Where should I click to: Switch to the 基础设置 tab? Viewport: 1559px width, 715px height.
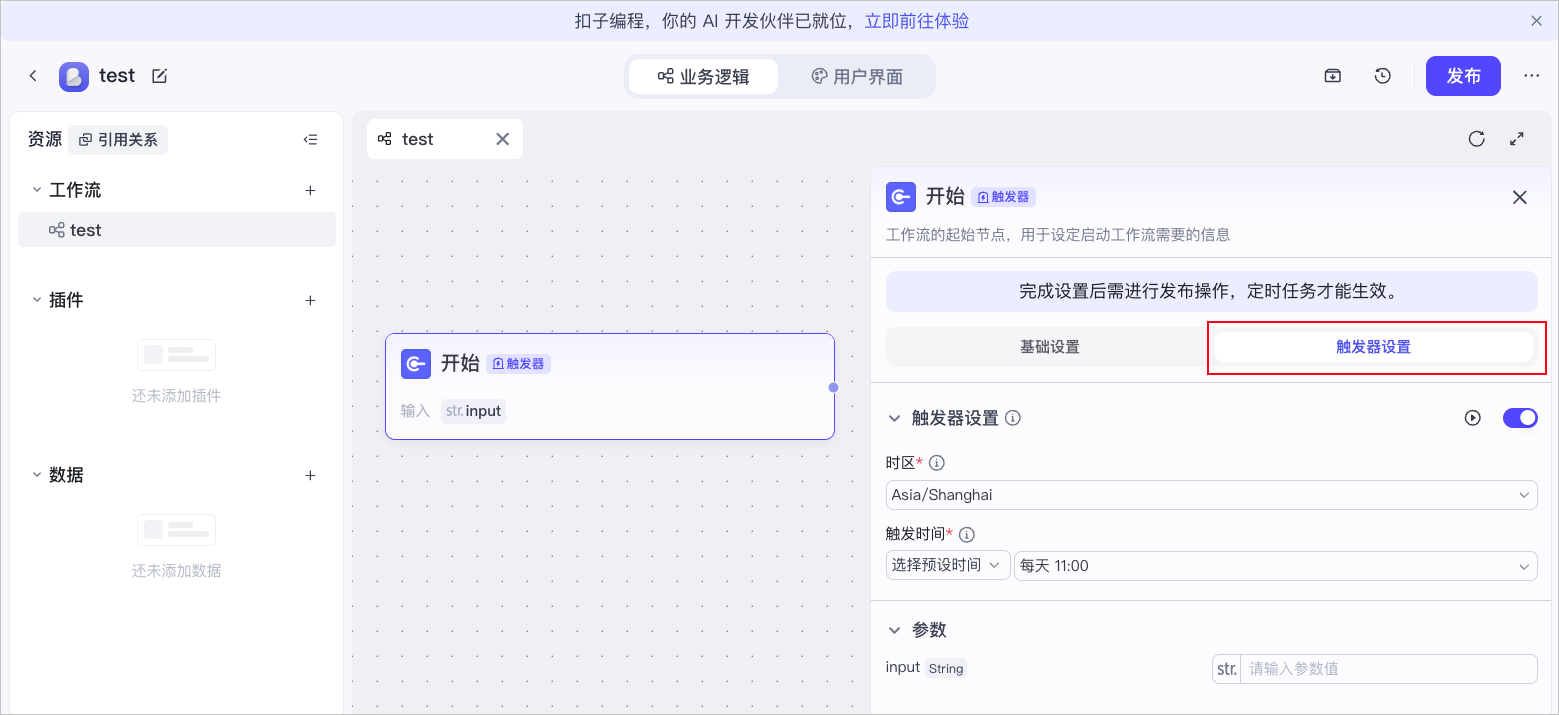(1049, 347)
